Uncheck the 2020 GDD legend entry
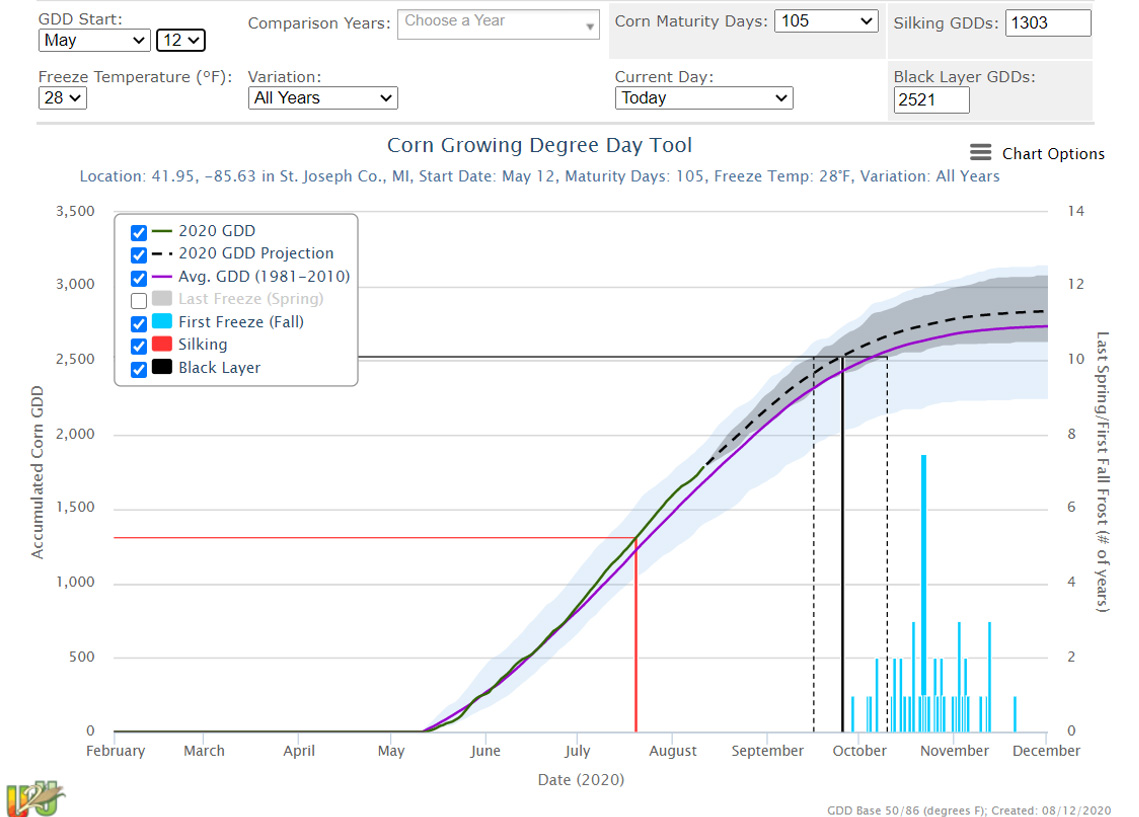Screen dimensions: 1139x817 138,231
